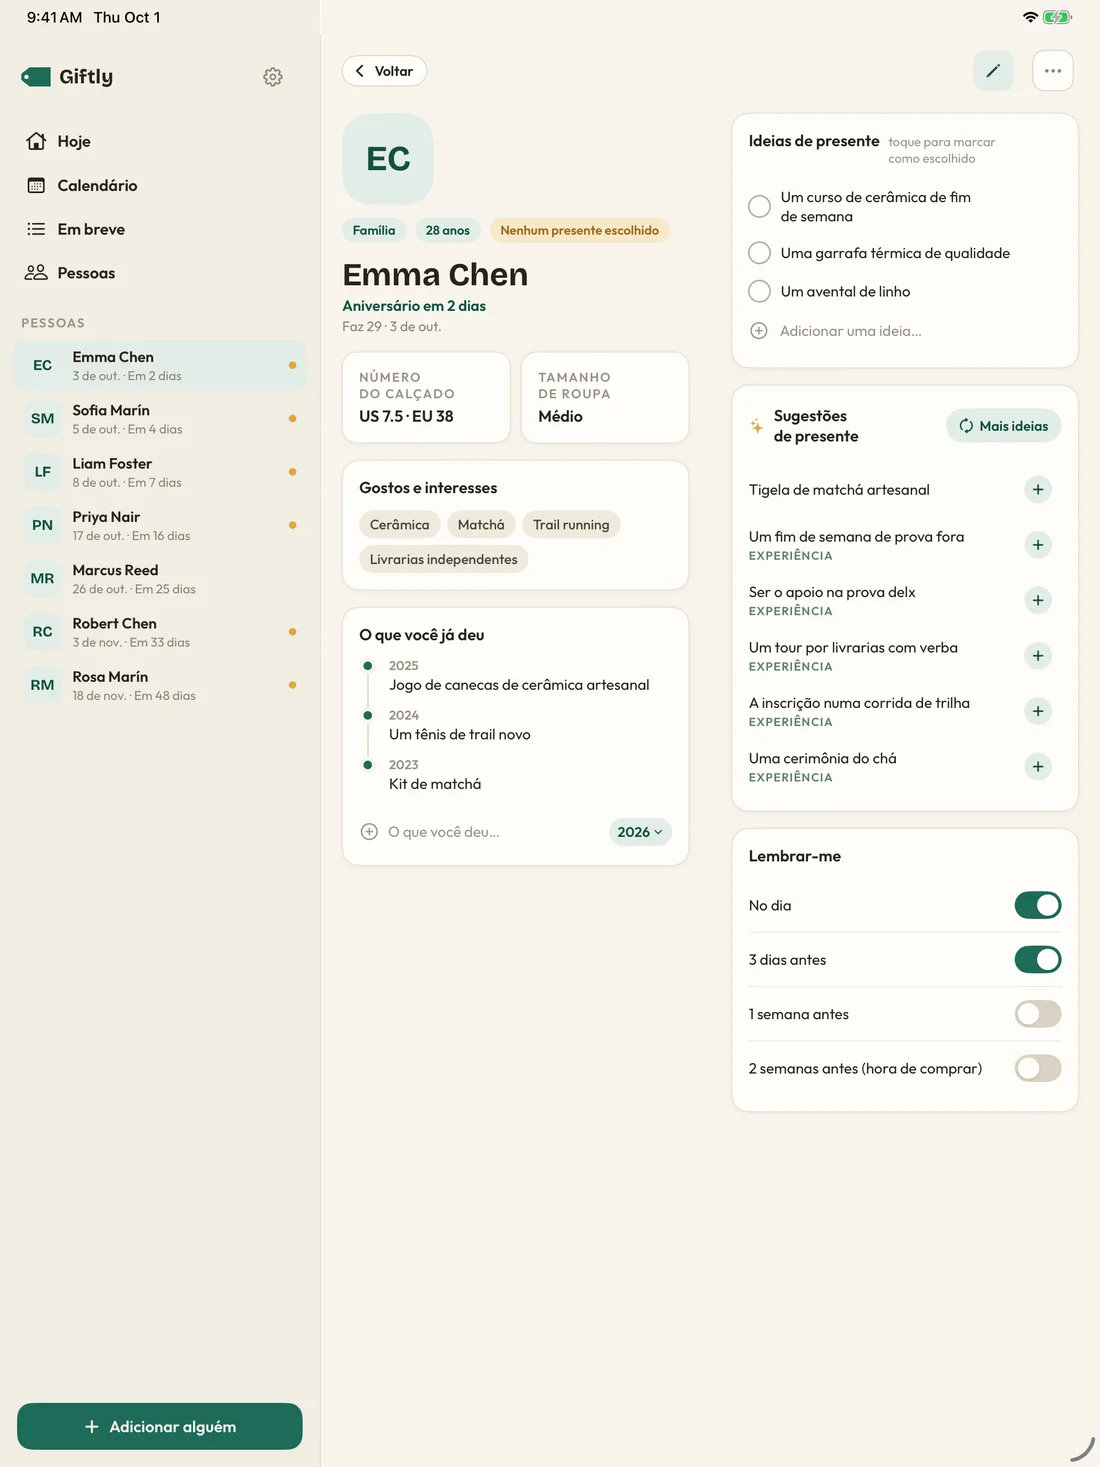Click 'Adicionar uma ideia...' field
Viewport: 1100px width, 1467px height.
point(905,331)
